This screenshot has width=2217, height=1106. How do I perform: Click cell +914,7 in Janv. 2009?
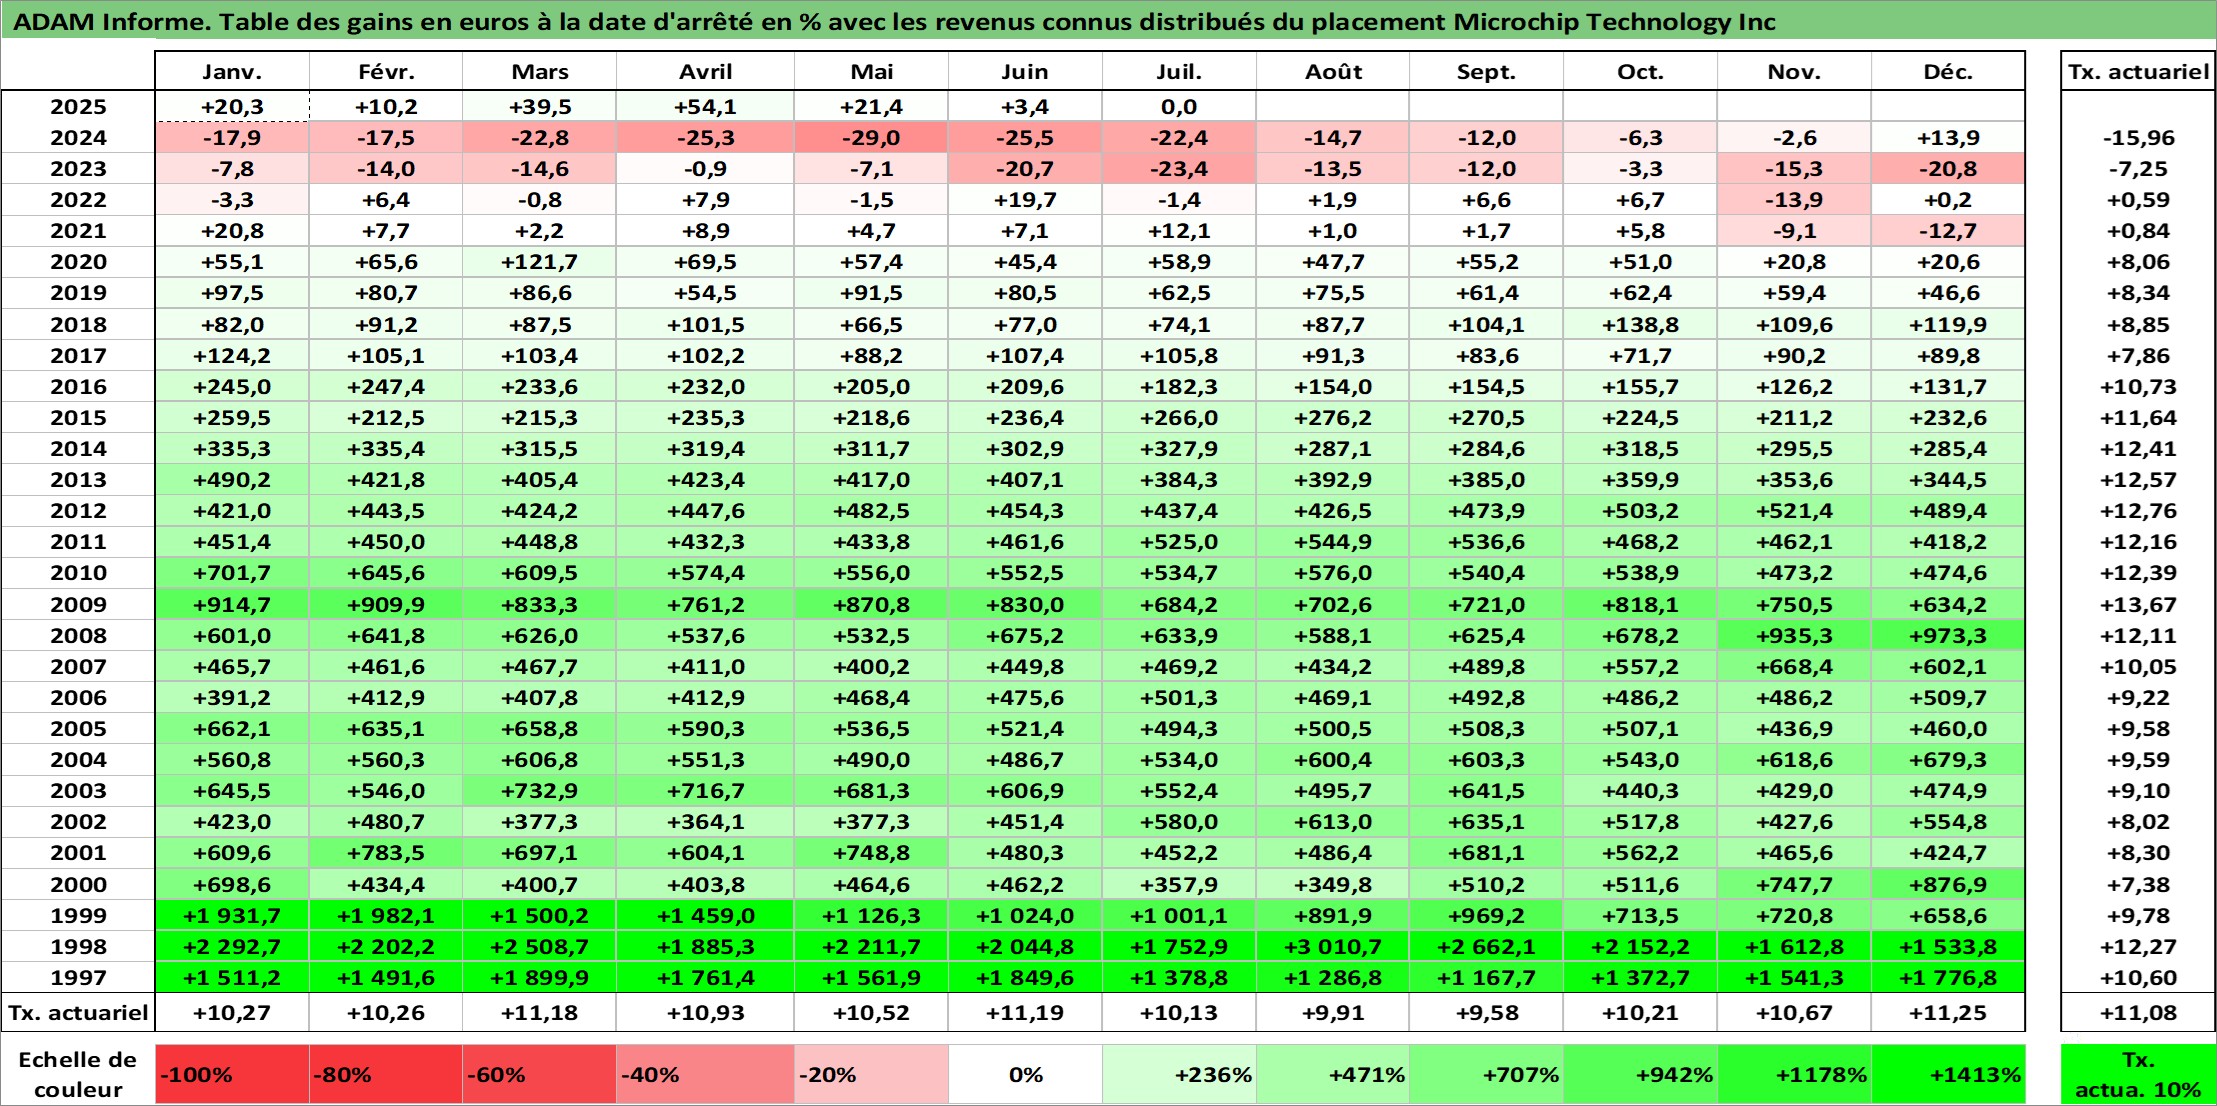point(232,605)
